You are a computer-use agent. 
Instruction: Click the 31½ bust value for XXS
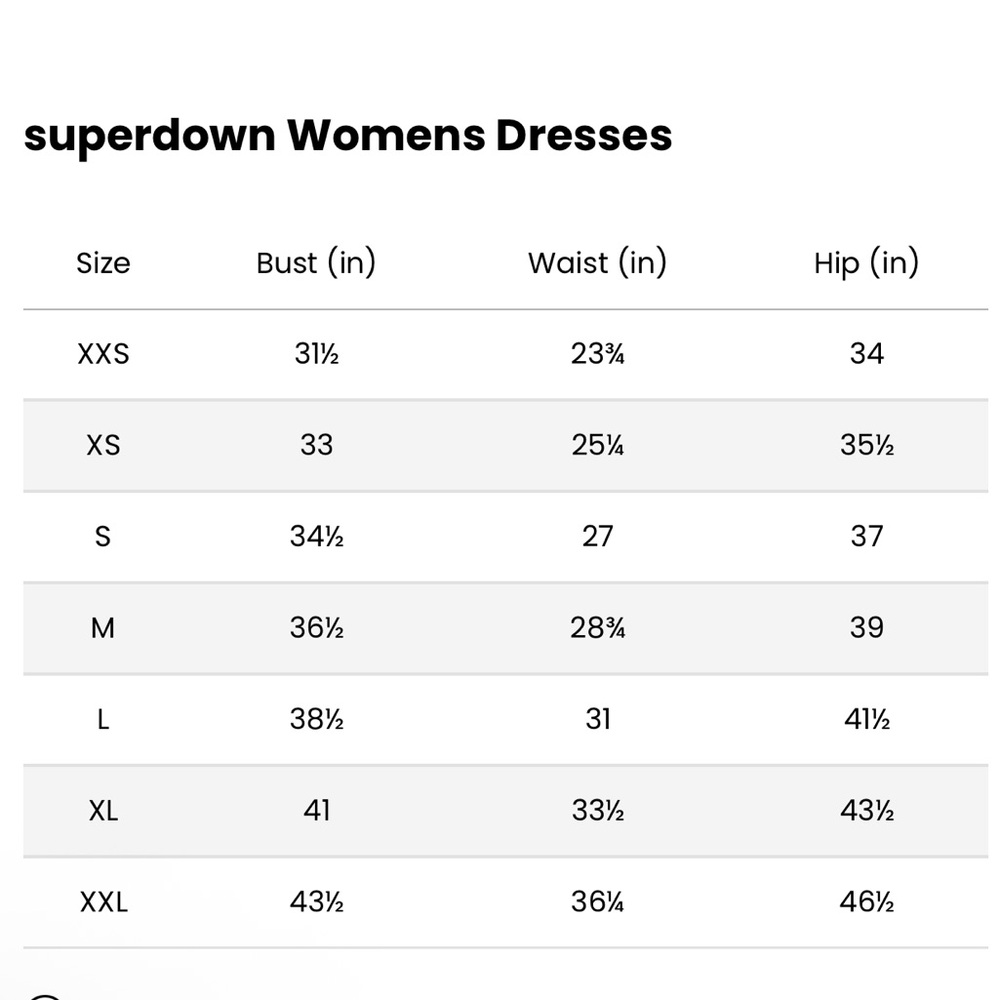point(316,354)
